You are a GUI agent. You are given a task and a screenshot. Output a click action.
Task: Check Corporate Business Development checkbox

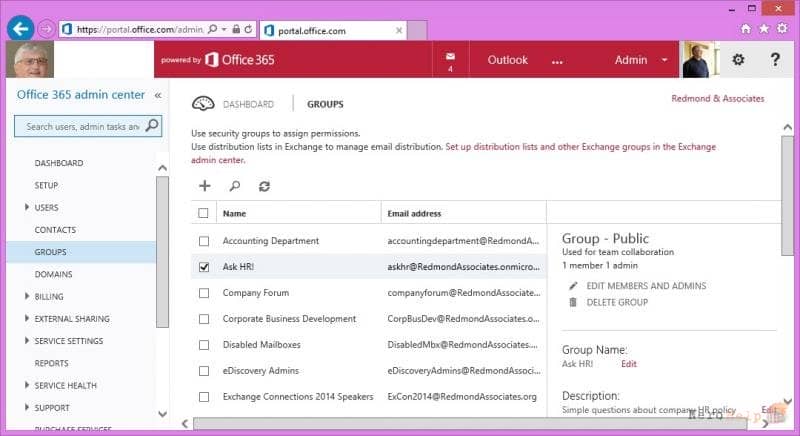[x=204, y=319]
